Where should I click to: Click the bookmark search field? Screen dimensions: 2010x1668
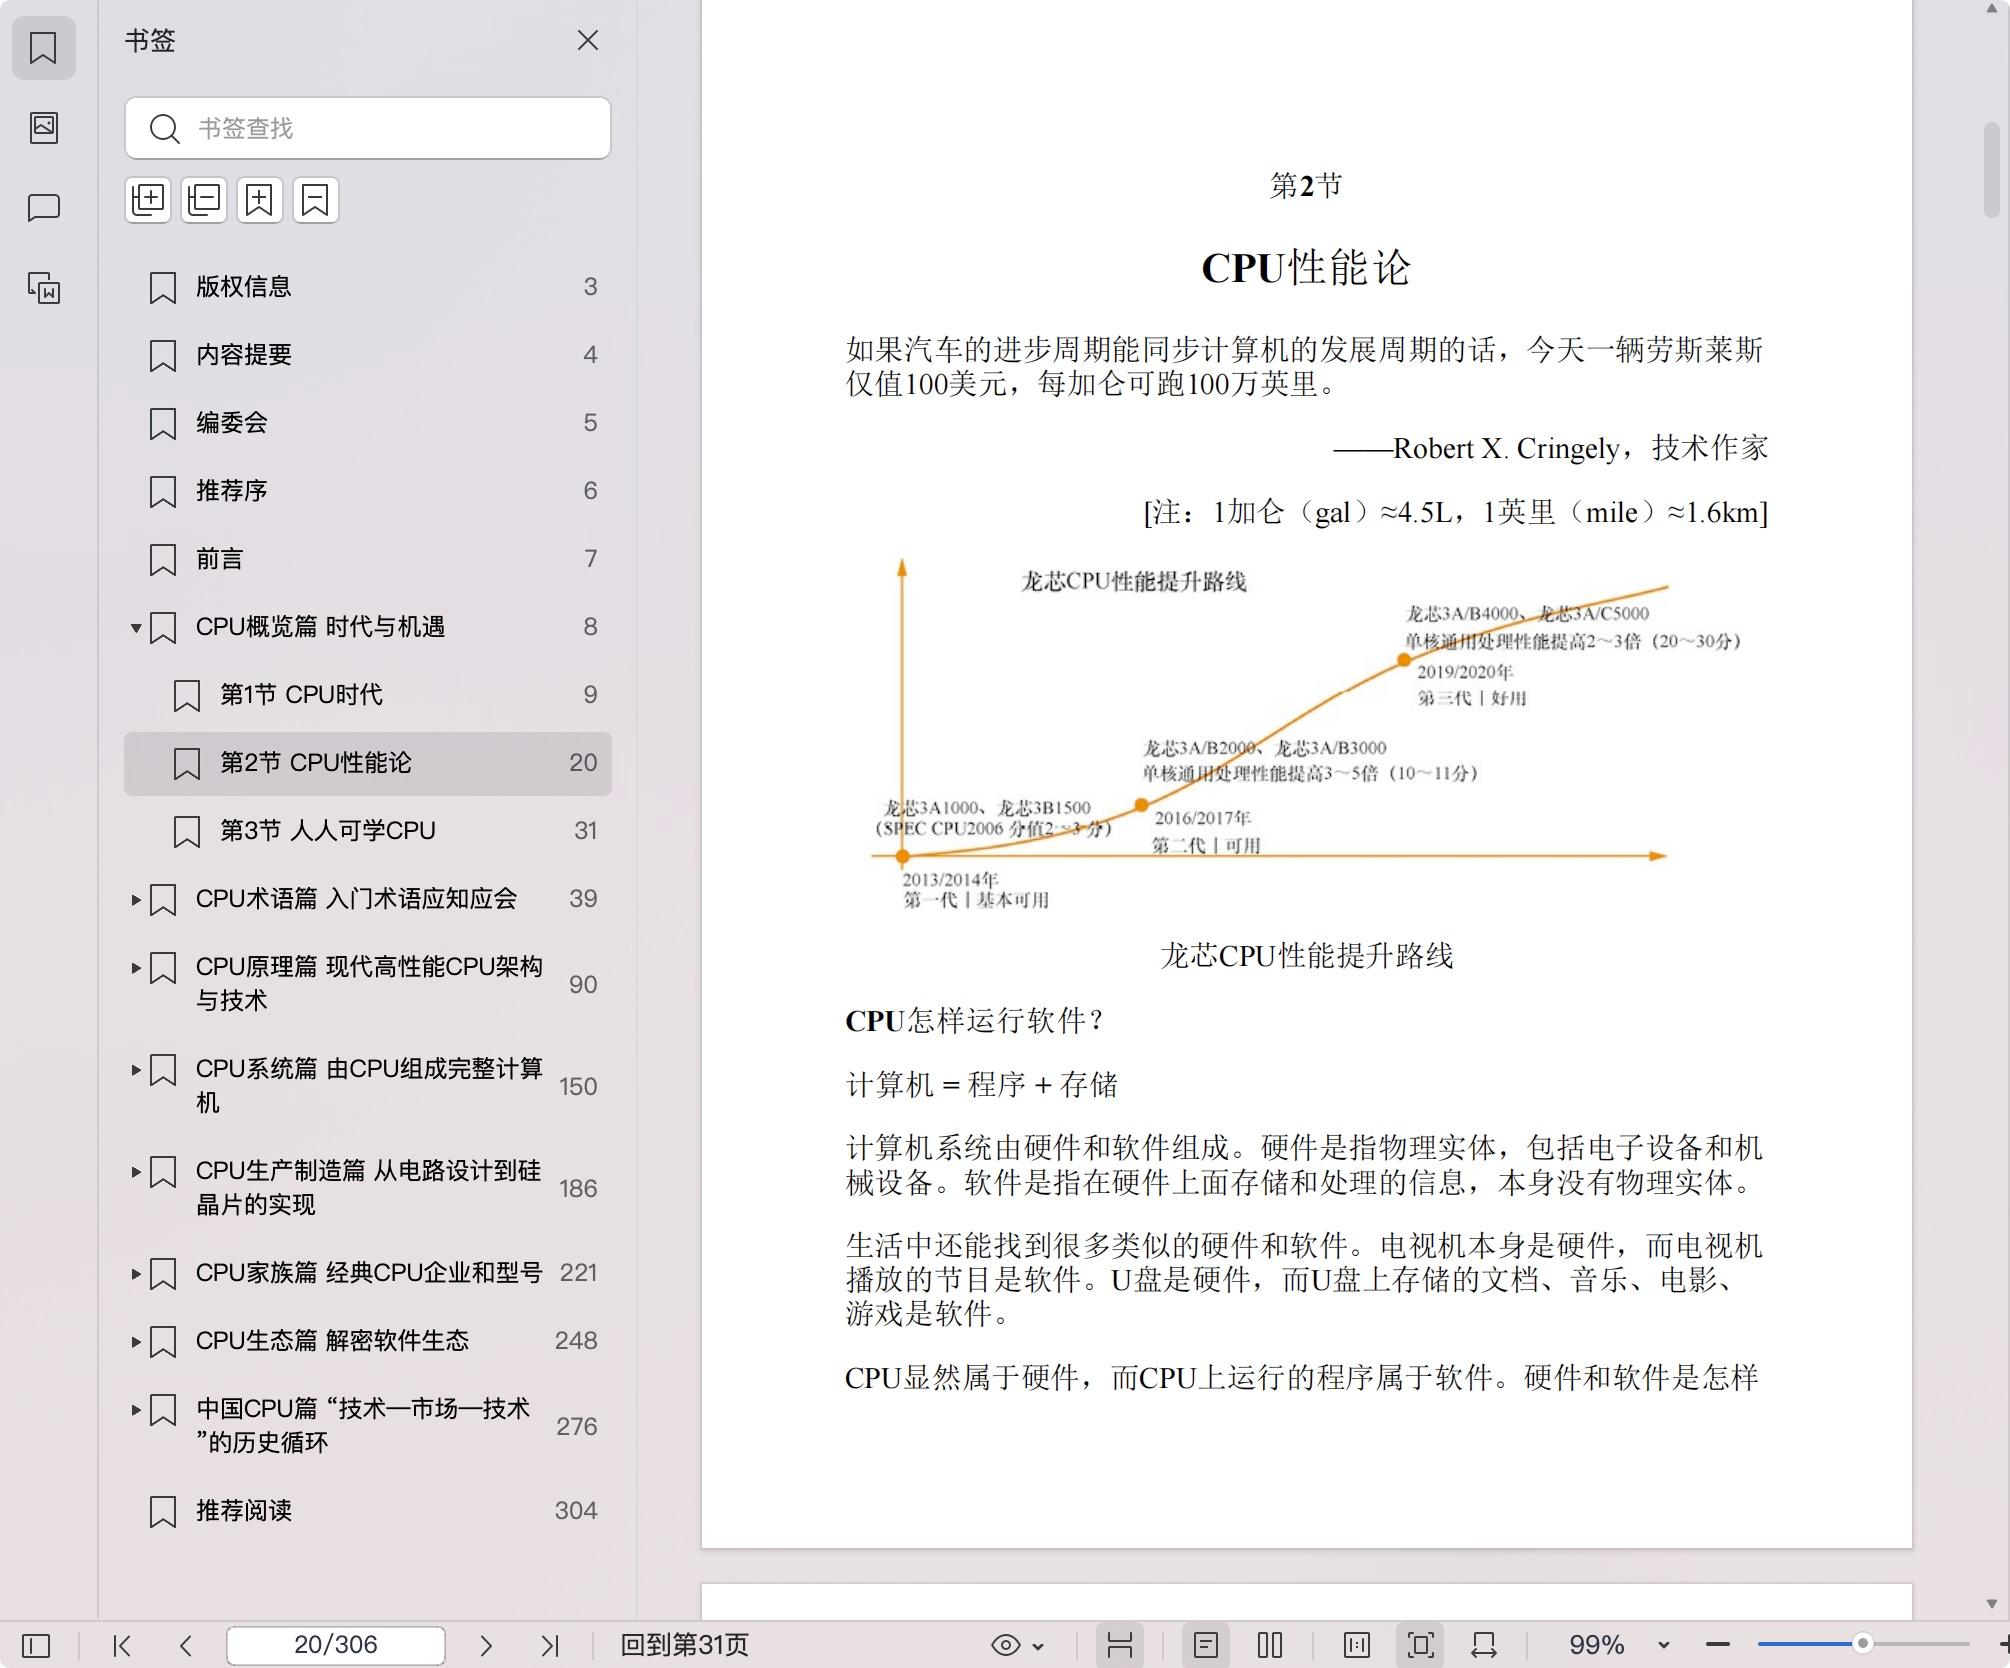pos(368,128)
